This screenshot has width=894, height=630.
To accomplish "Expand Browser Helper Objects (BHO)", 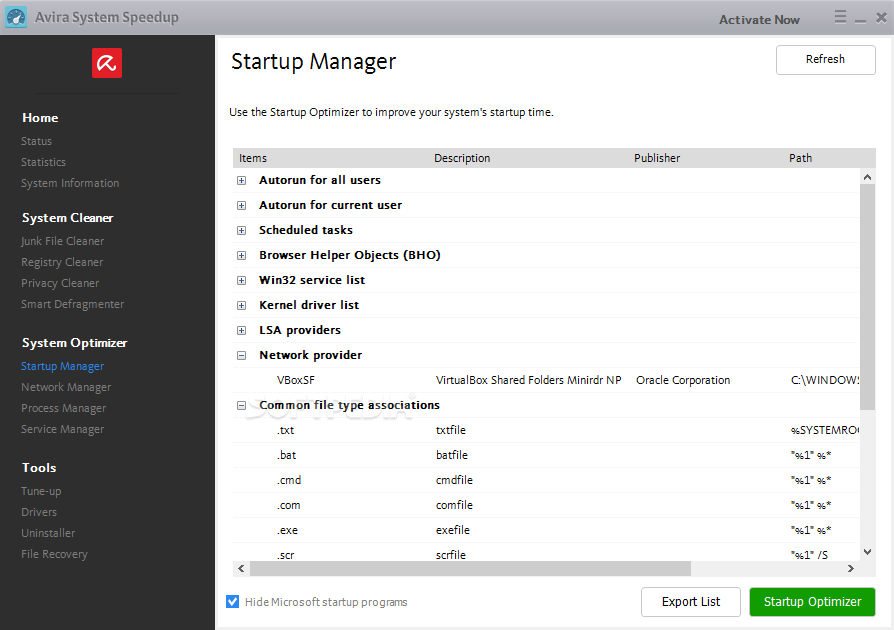I will point(242,255).
